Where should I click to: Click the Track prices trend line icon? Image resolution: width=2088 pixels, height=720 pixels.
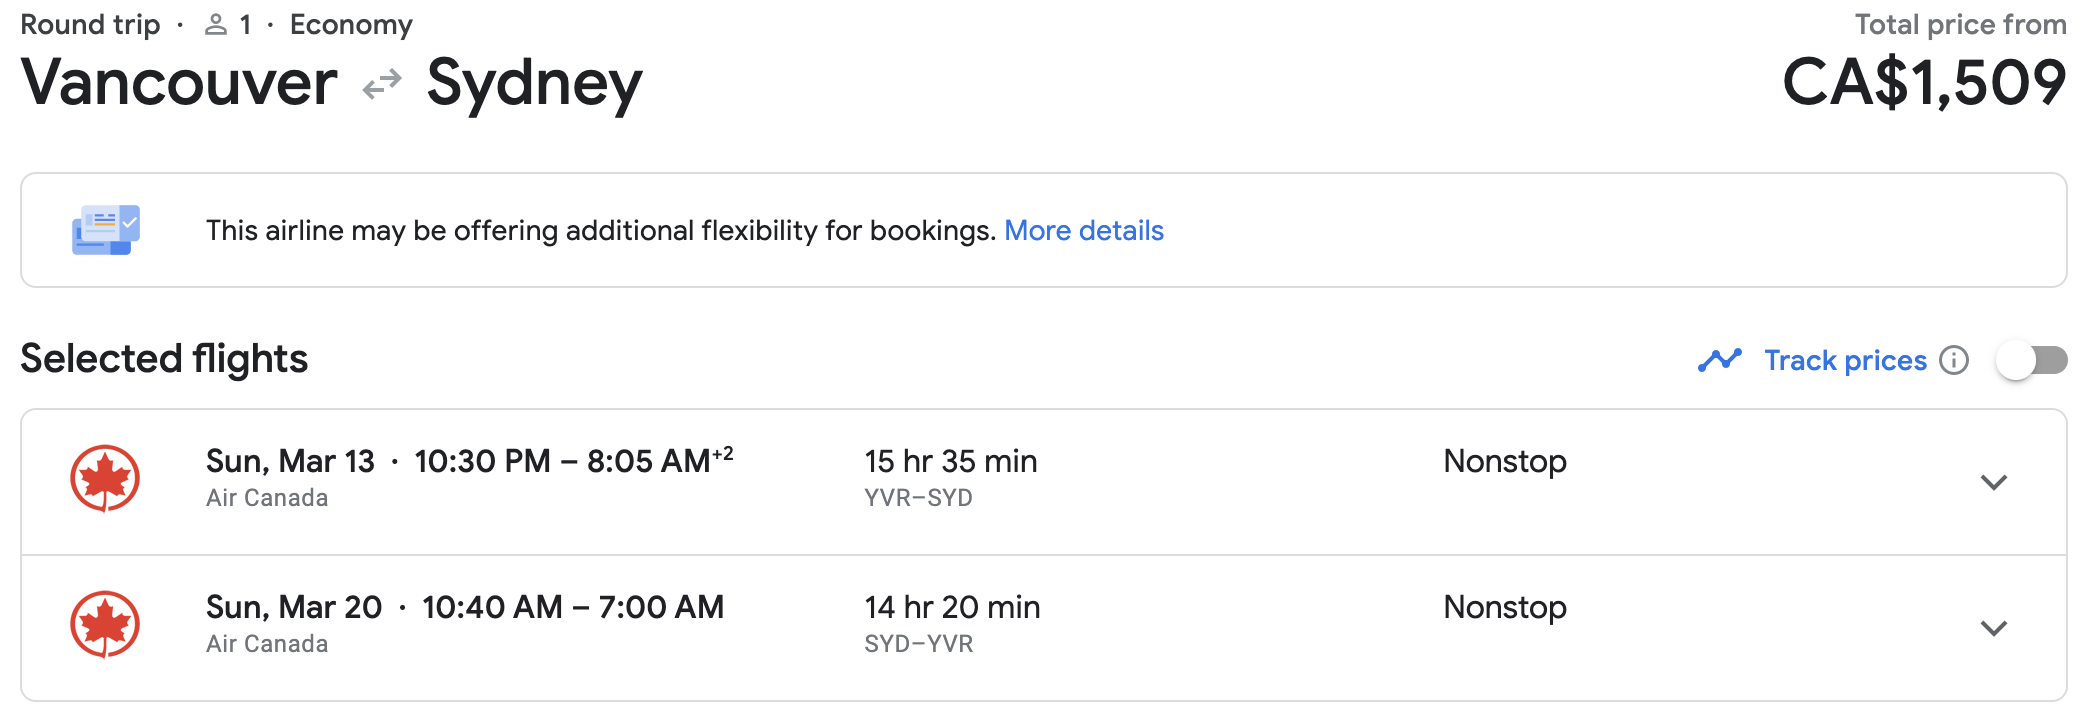pyautogui.click(x=1719, y=360)
